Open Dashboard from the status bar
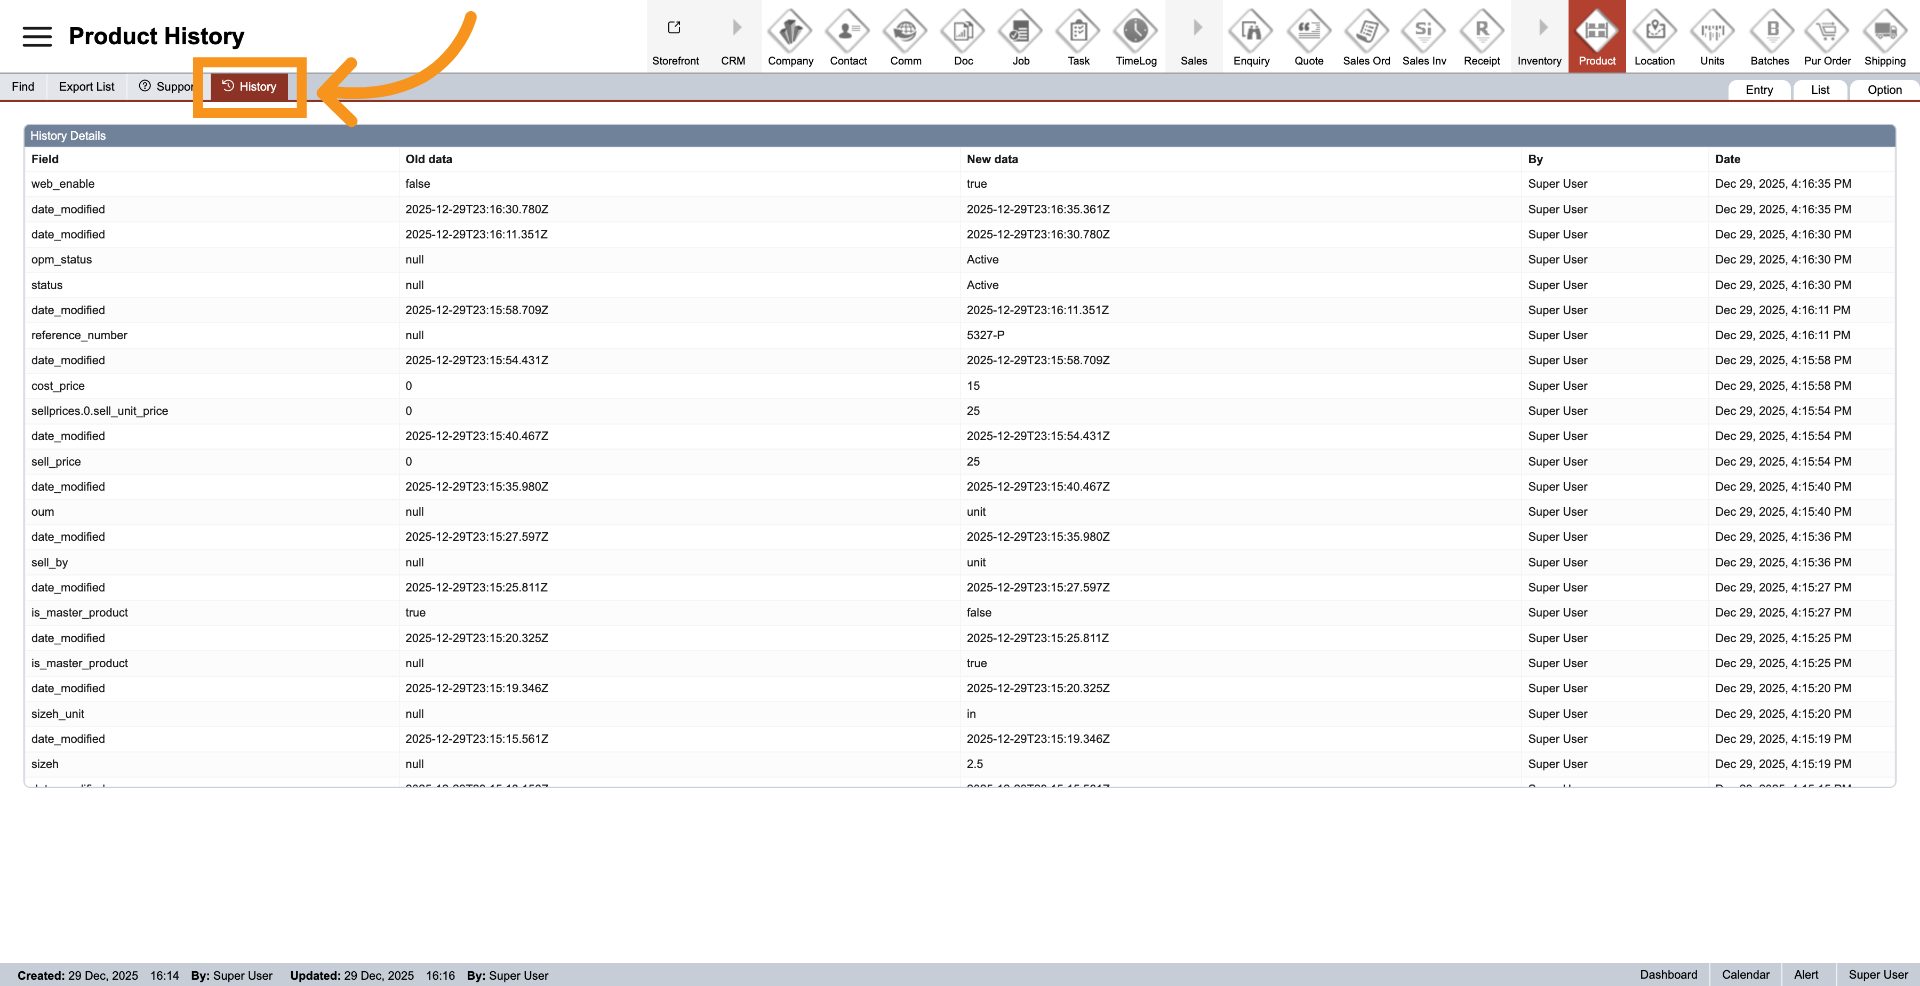Viewport: 1920px width, 986px height. (x=1668, y=975)
